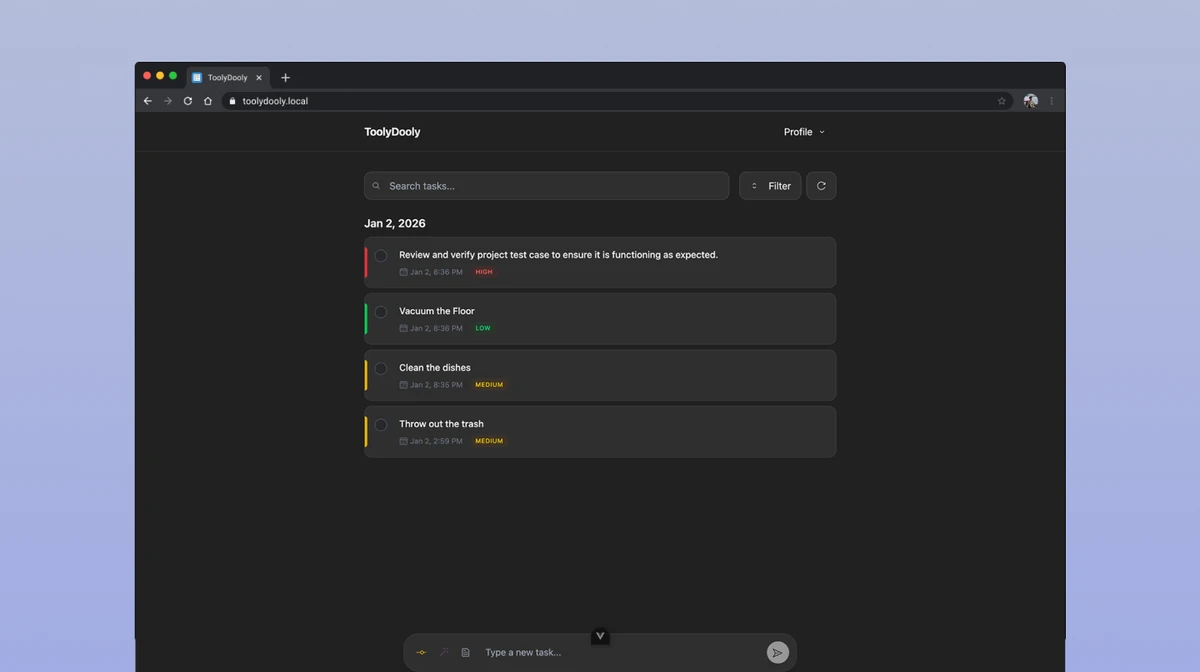Collapse the task input bar with chevron

tap(600, 636)
